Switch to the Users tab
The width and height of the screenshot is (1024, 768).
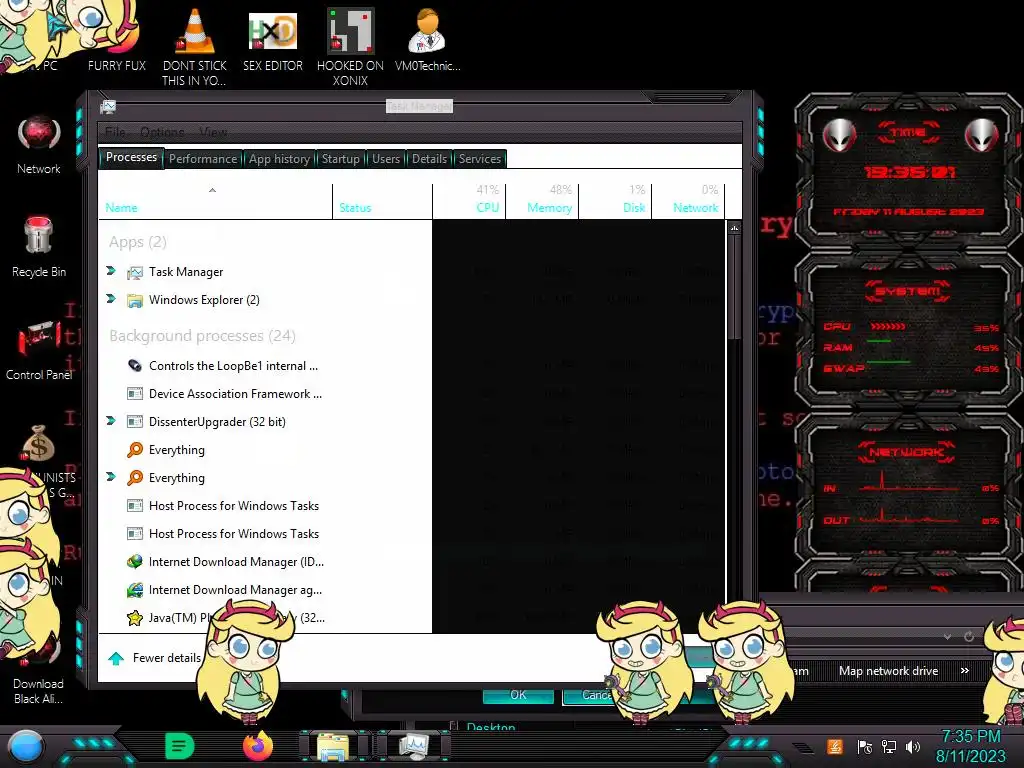(386, 159)
